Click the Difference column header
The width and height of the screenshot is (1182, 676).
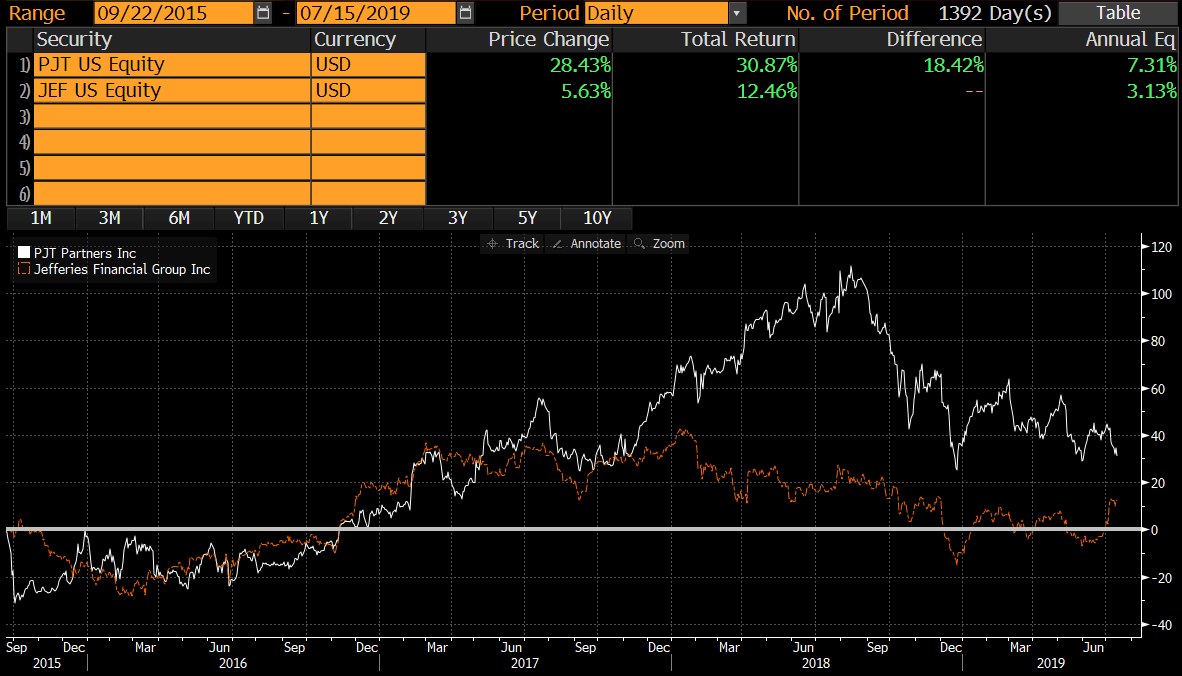point(934,39)
